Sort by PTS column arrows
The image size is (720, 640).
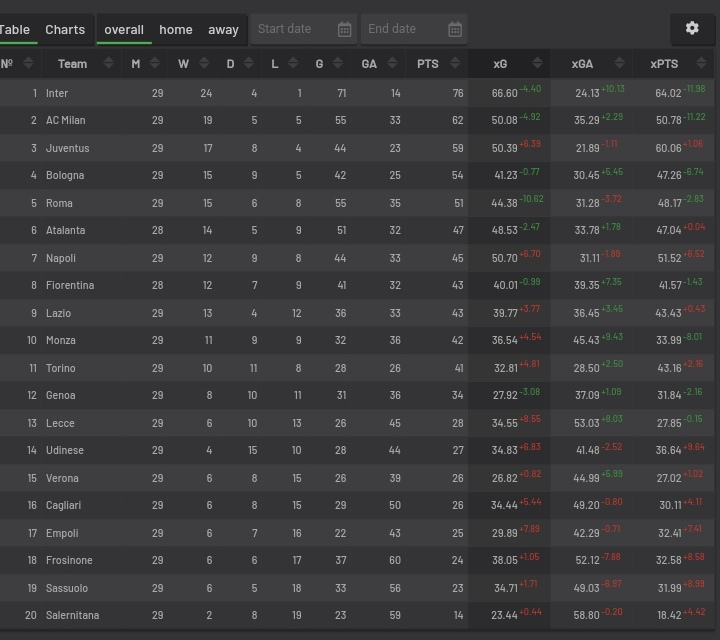455,63
